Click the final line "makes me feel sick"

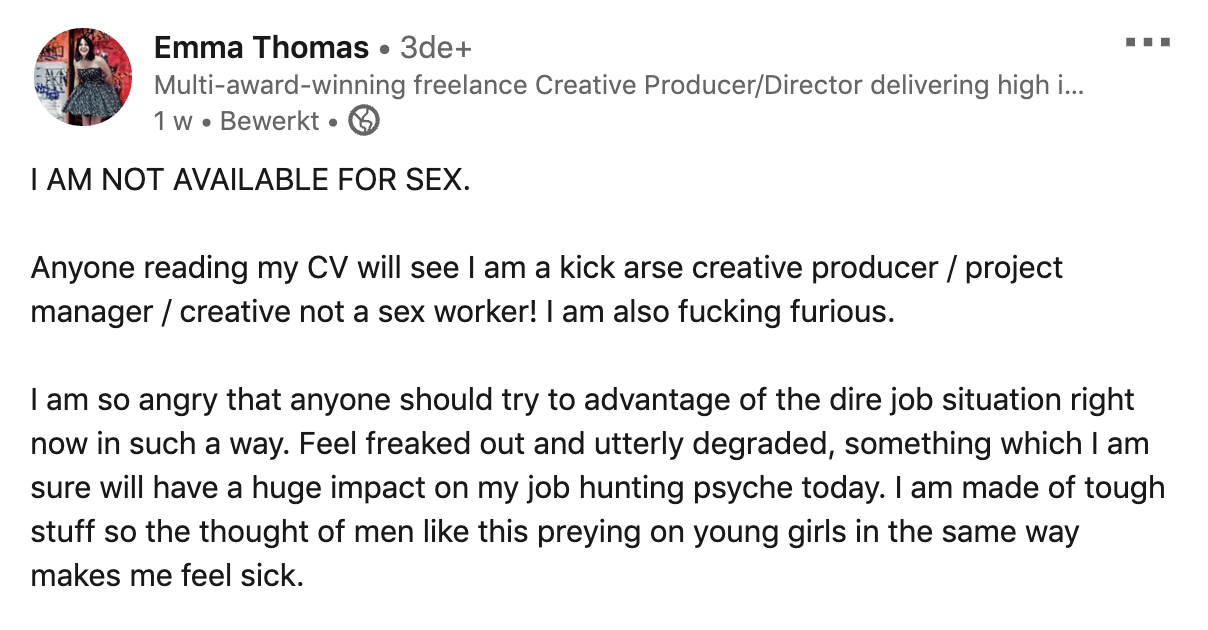pos(166,576)
